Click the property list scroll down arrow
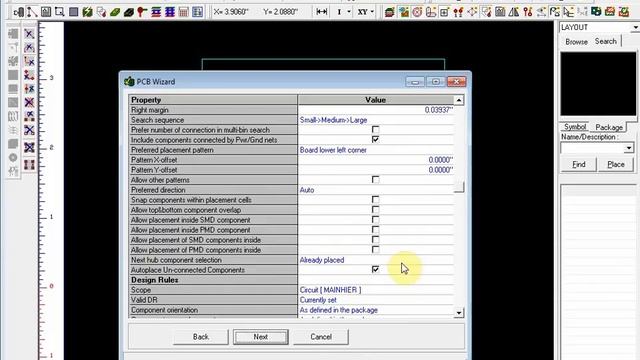The image size is (640, 360). 459,313
